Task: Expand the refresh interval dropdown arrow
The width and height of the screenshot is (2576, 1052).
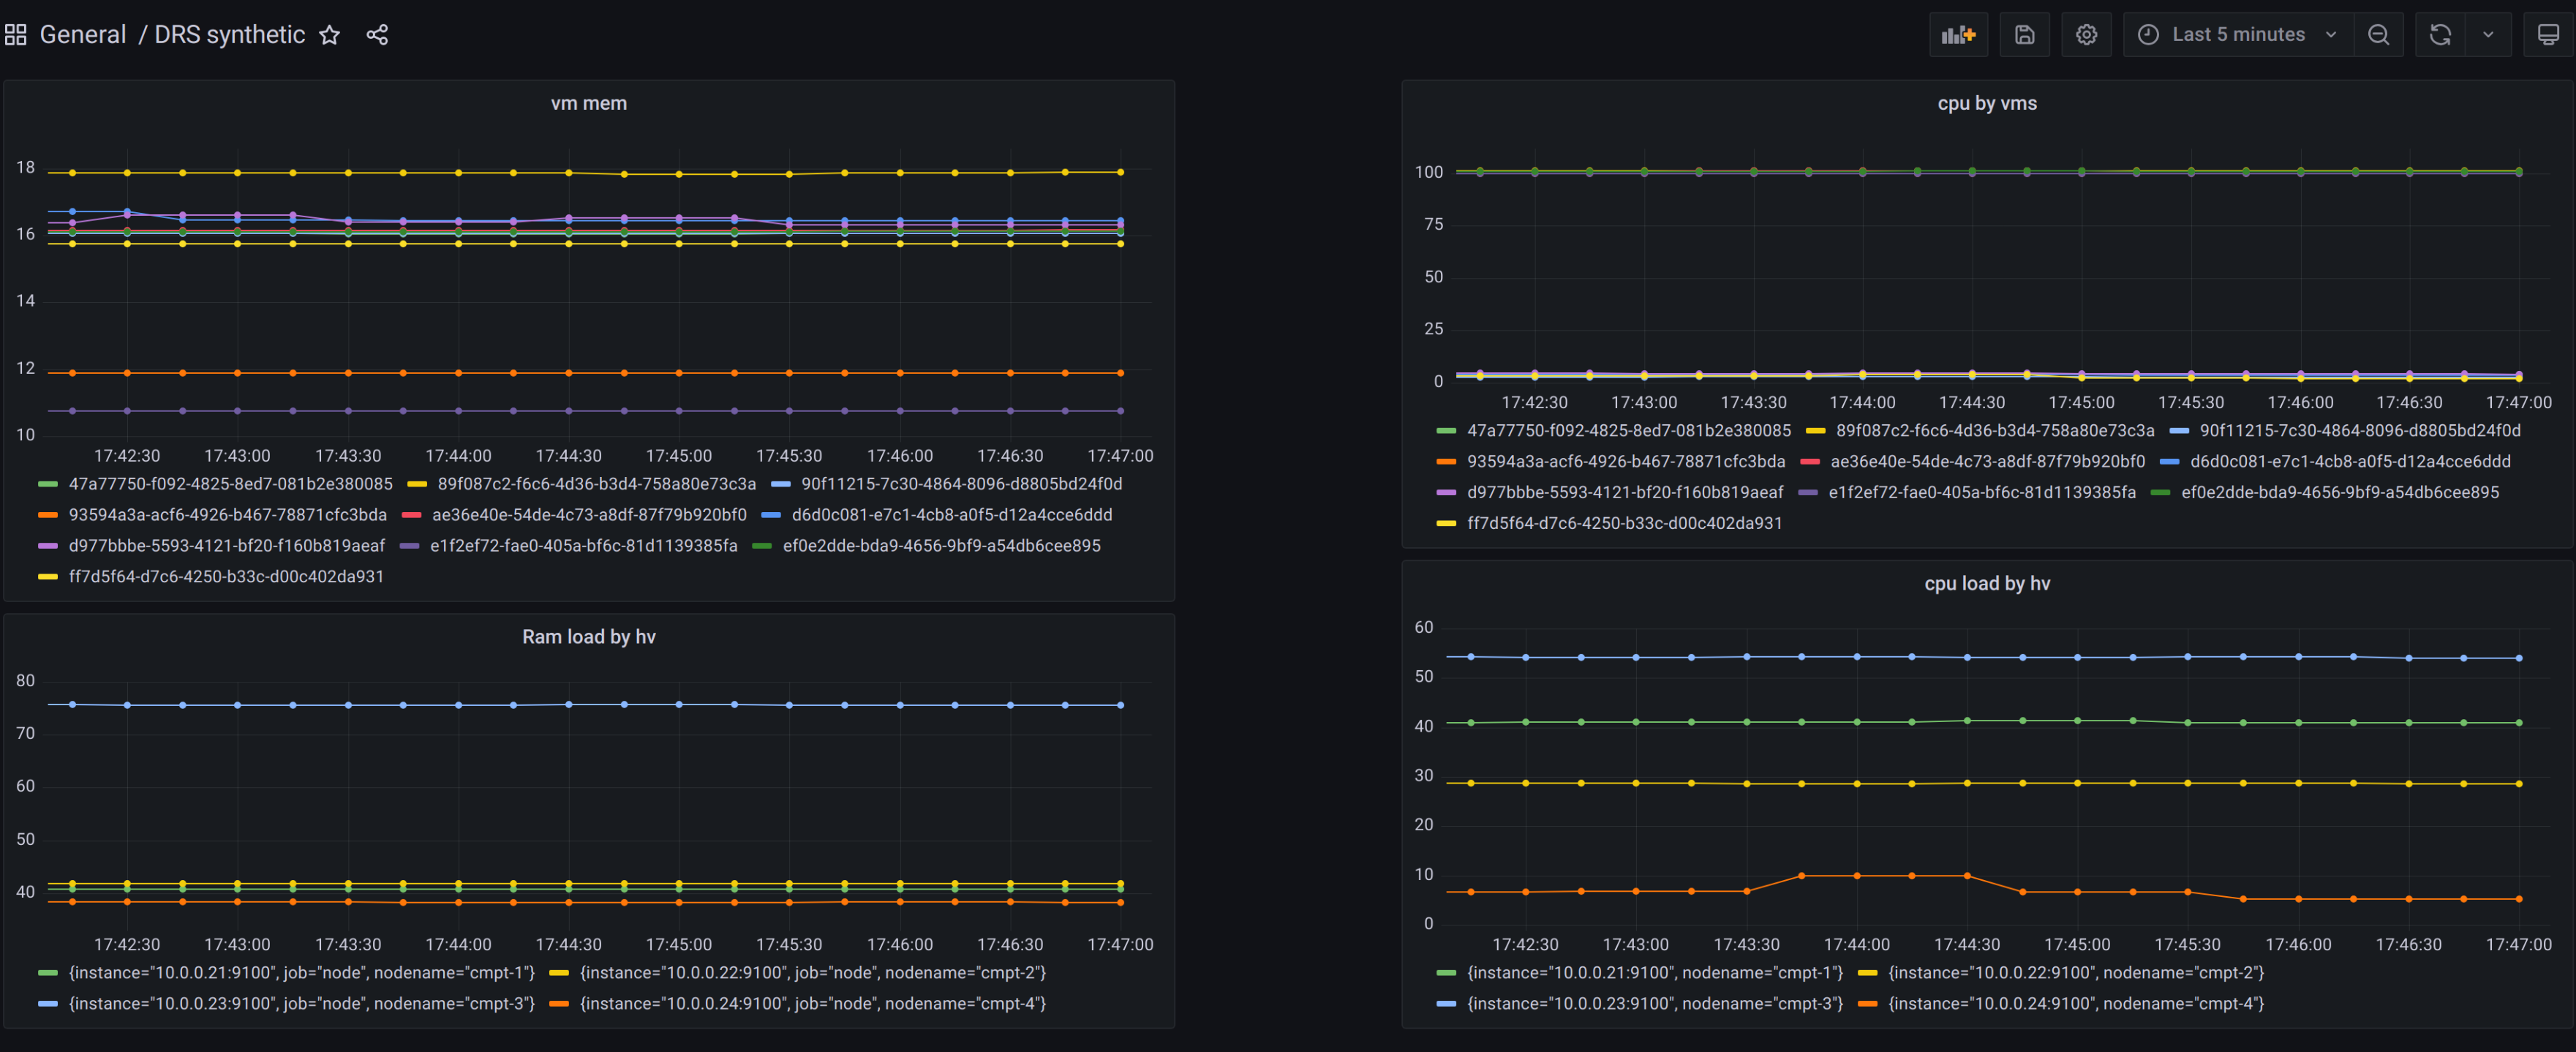Action: click(2488, 35)
